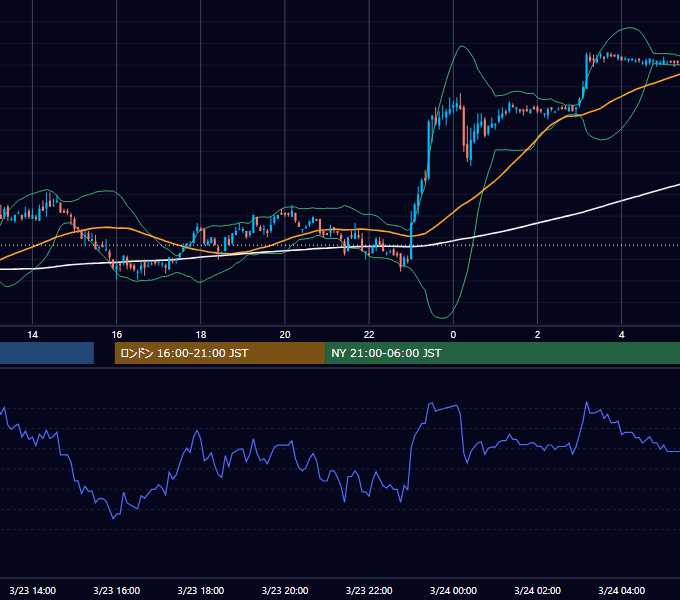Click the 3/24 02:00 date label
Image resolution: width=680 pixels, height=600 pixels.
[537, 590]
